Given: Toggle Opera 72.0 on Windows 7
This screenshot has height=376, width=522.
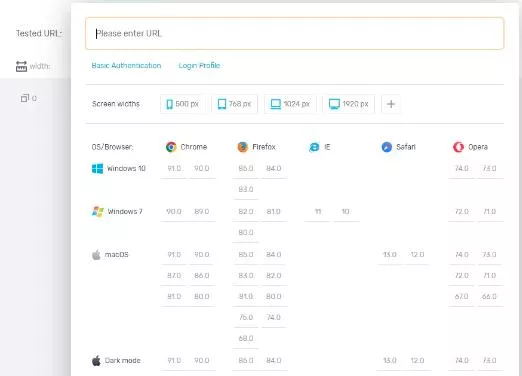Looking at the screenshot, I should [x=462, y=212].
